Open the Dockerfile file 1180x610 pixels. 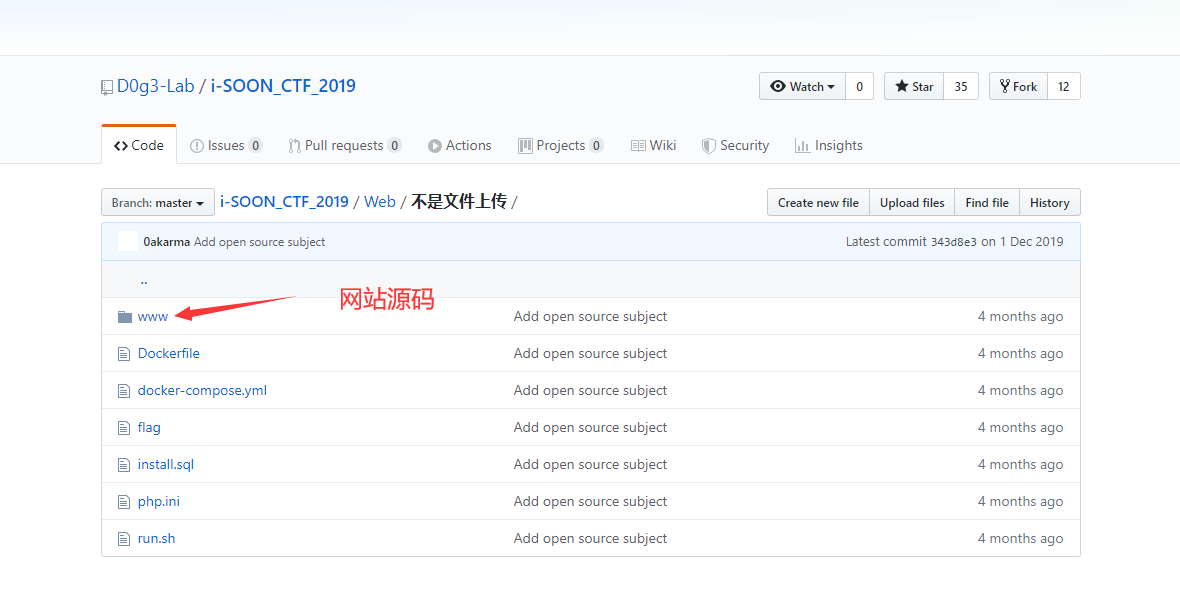(x=169, y=354)
